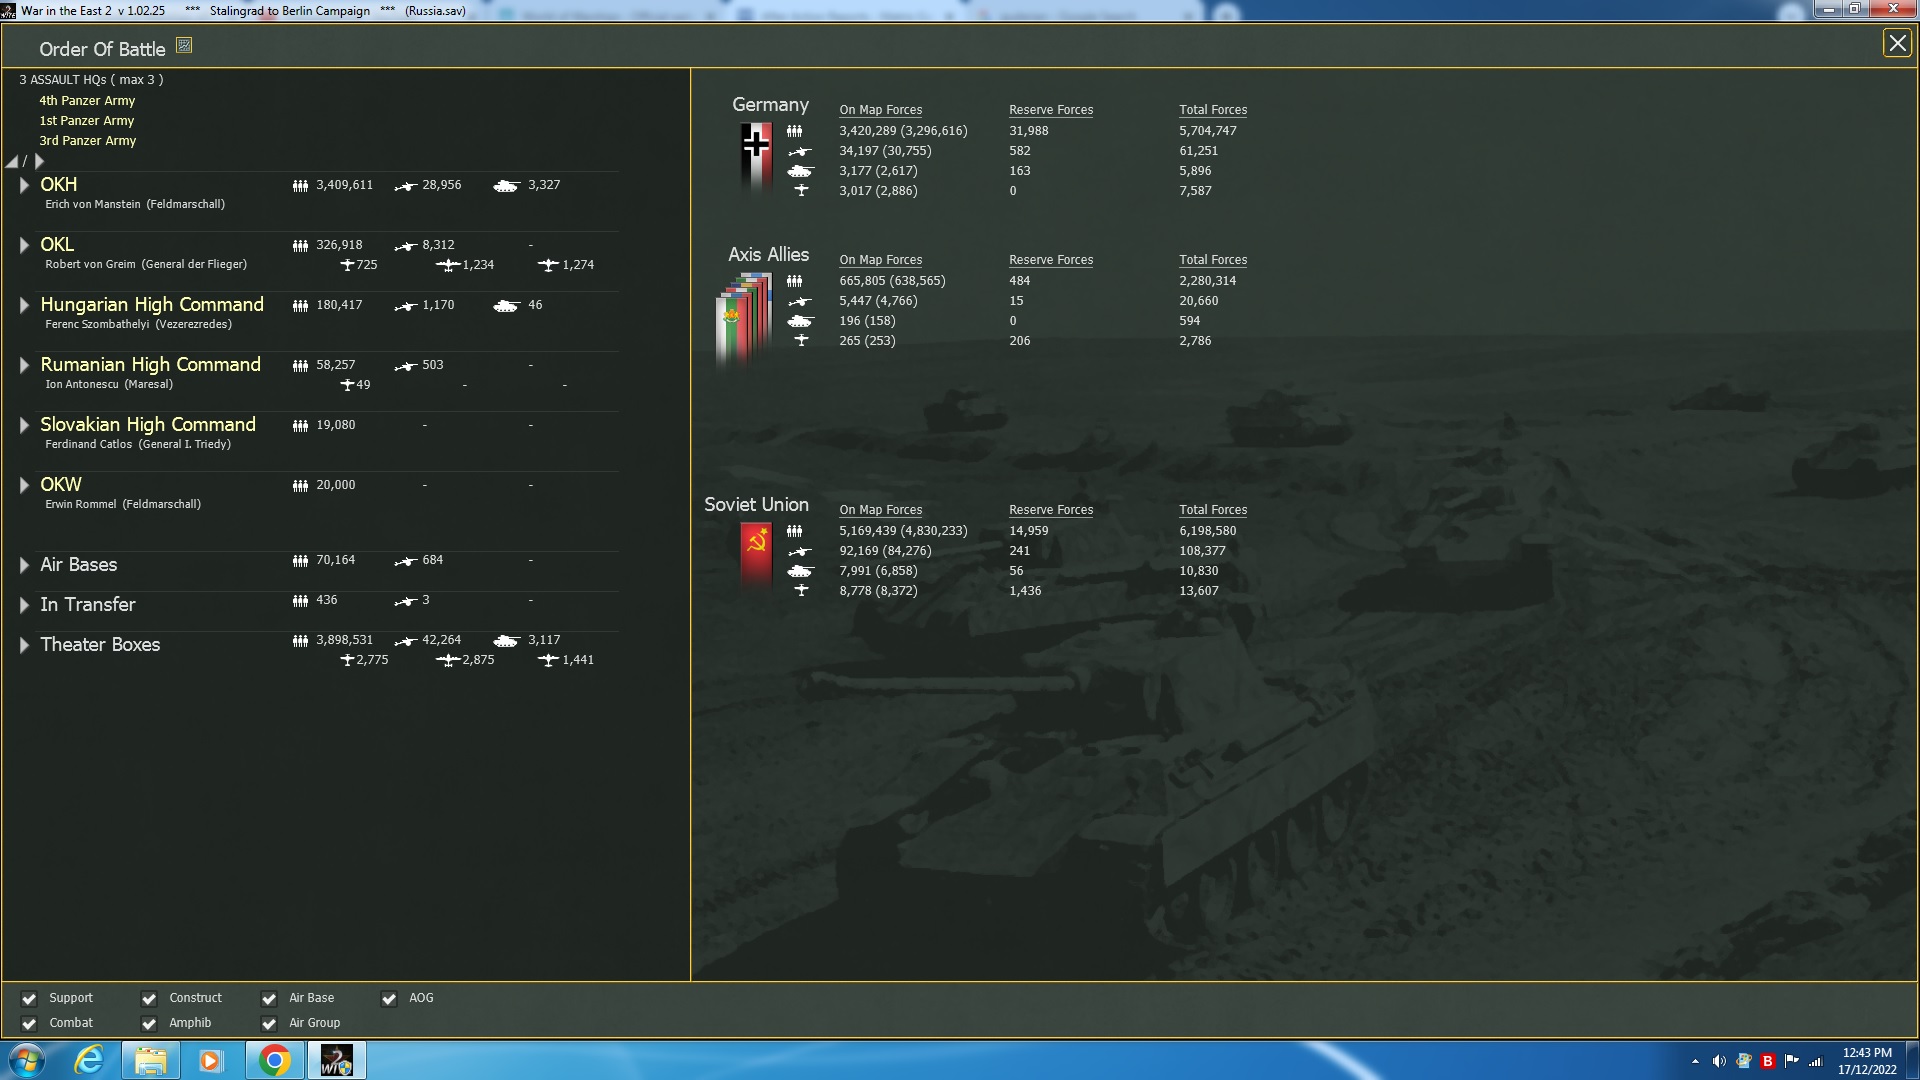Expand the Theater Boxes entry

click(24, 645)
